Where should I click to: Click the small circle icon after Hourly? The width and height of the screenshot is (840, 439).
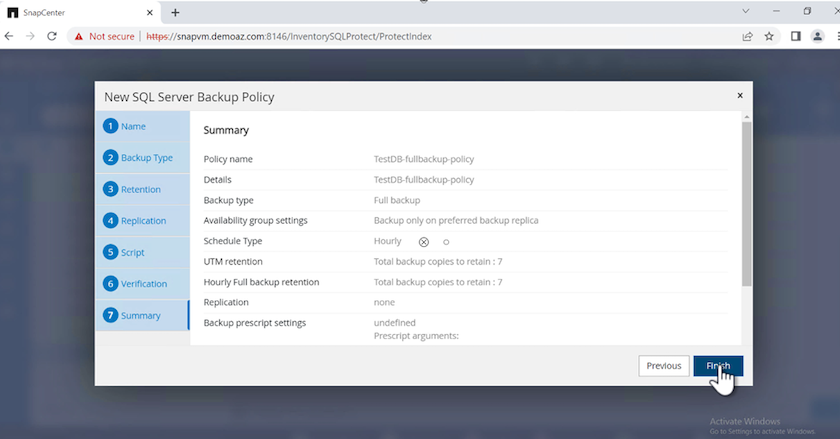point(446,242)
